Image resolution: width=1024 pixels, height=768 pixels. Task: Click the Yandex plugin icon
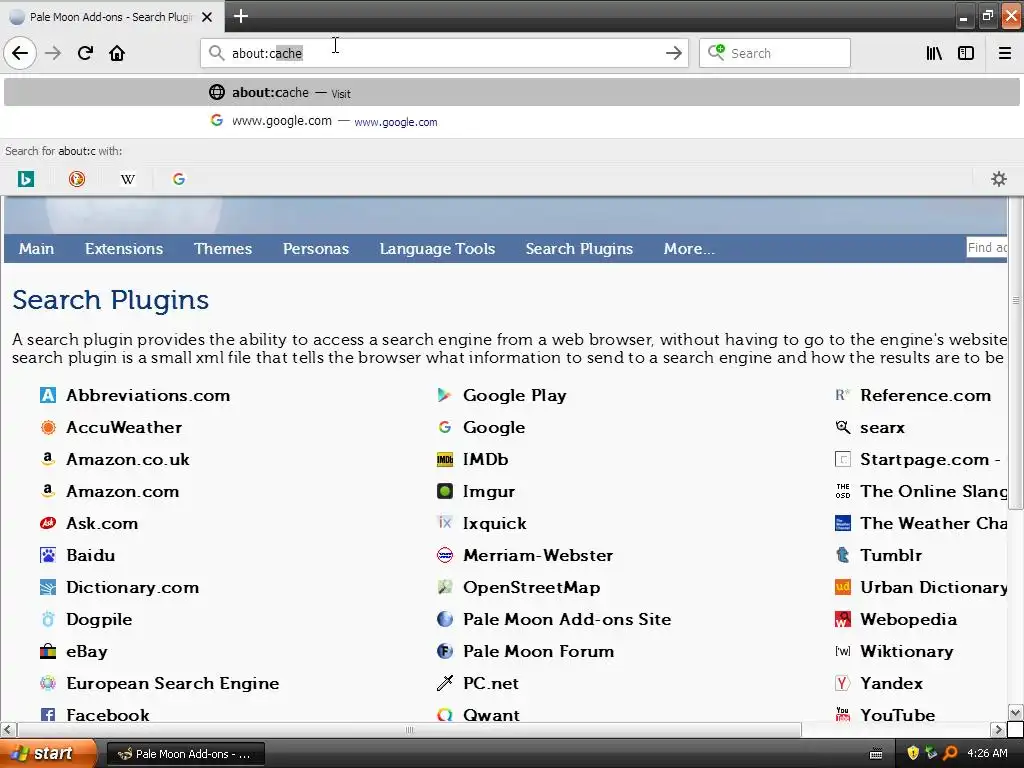(x=842, y=683)
